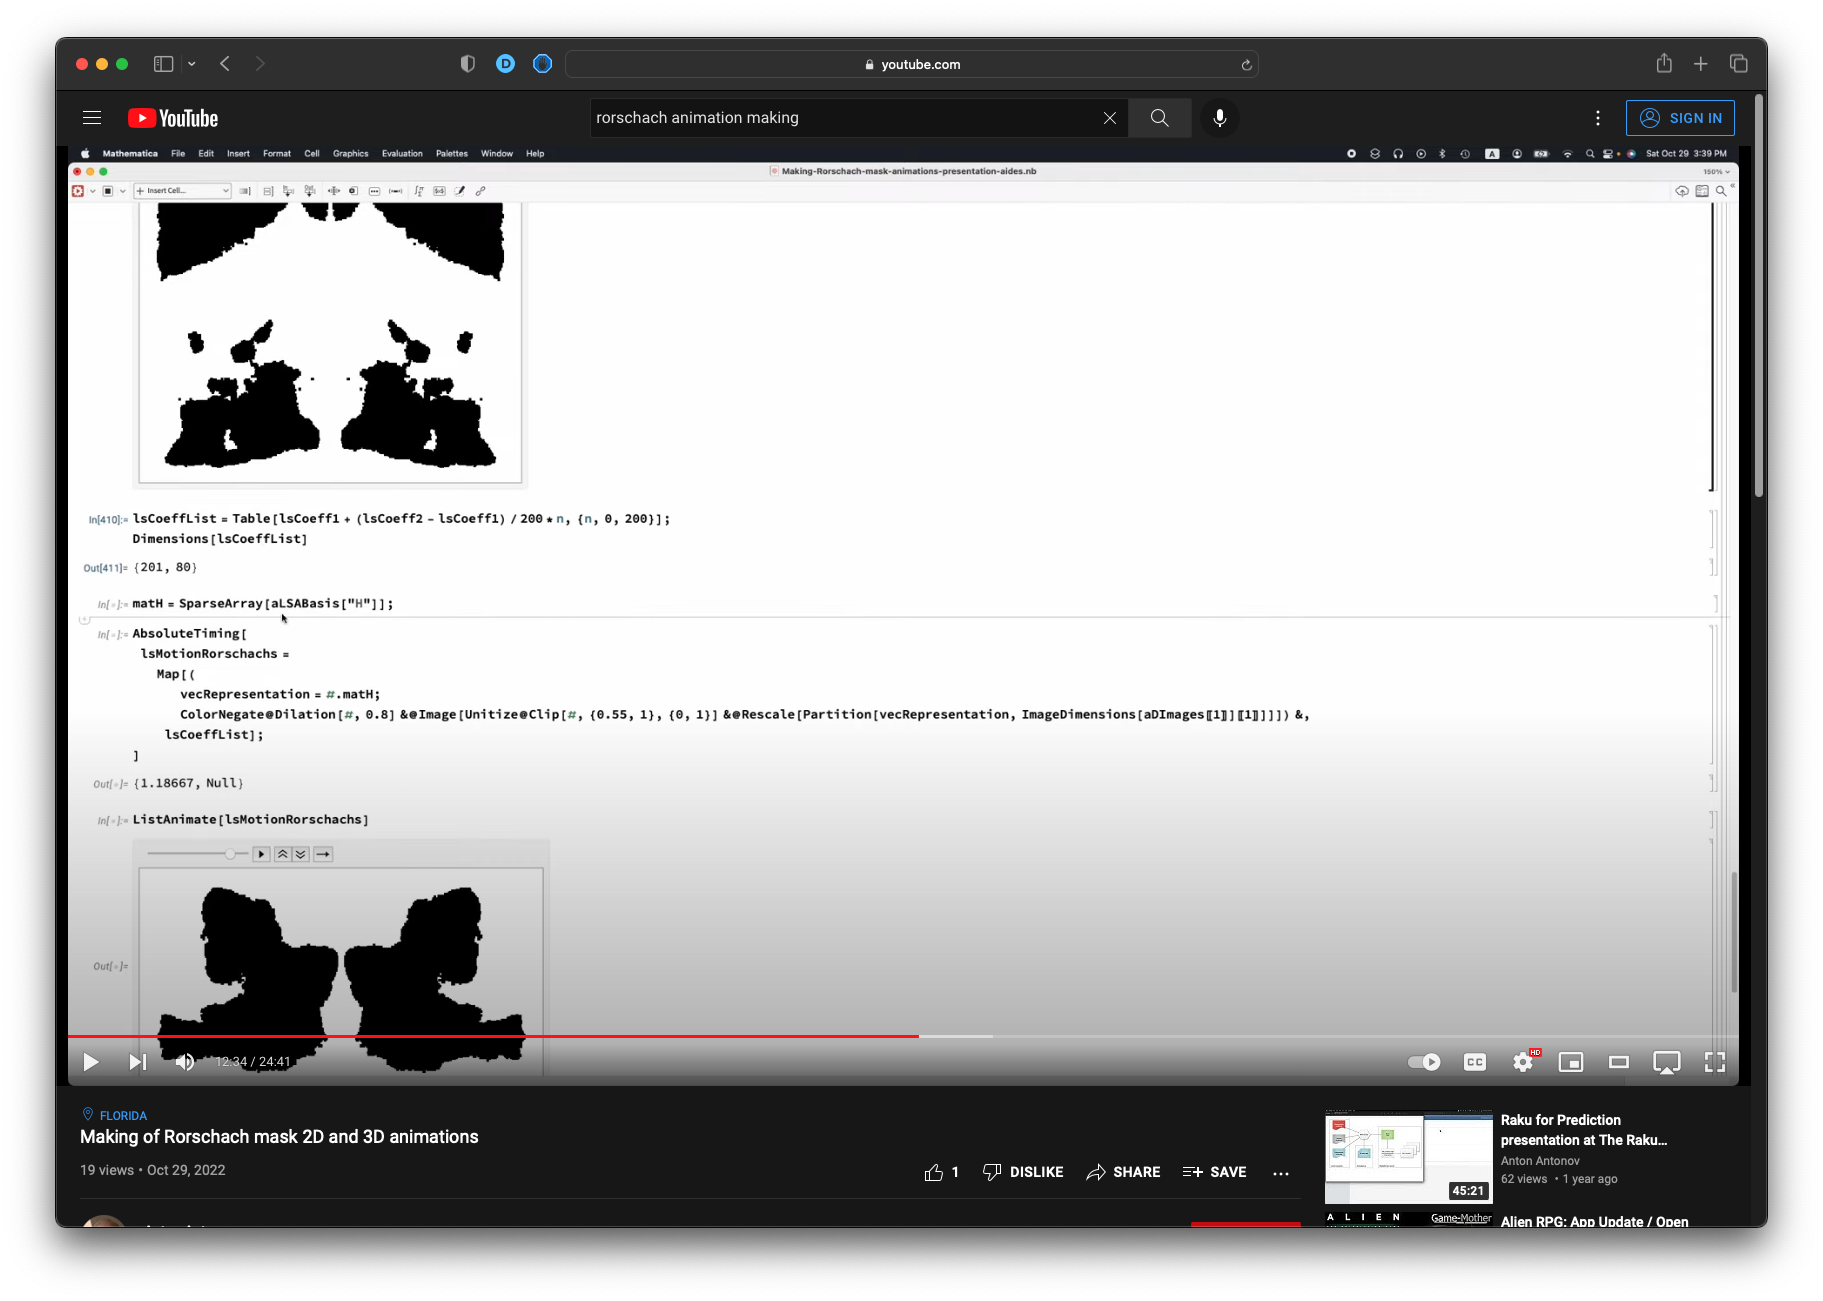Open YouTube settings three-dot menu
Image resolution: width=1823 pixels, height=1301 pixels.
[1598, 118]
